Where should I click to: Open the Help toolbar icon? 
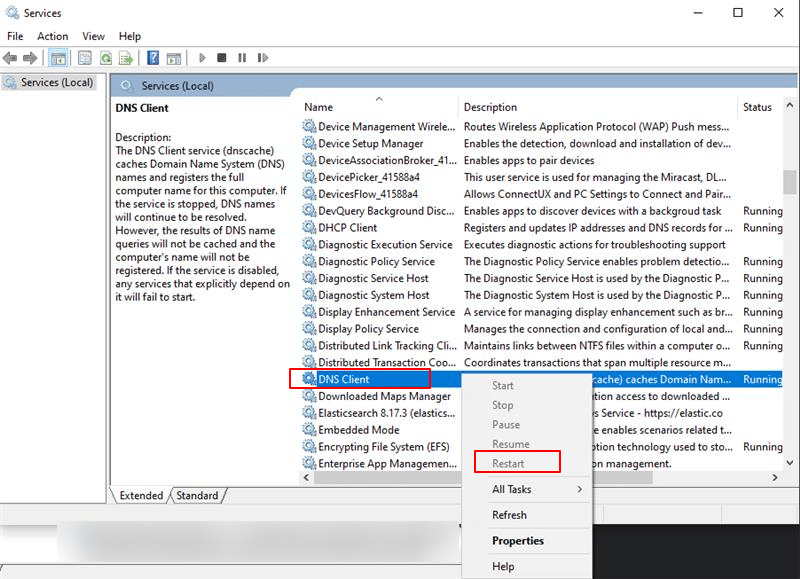(153, 58)
